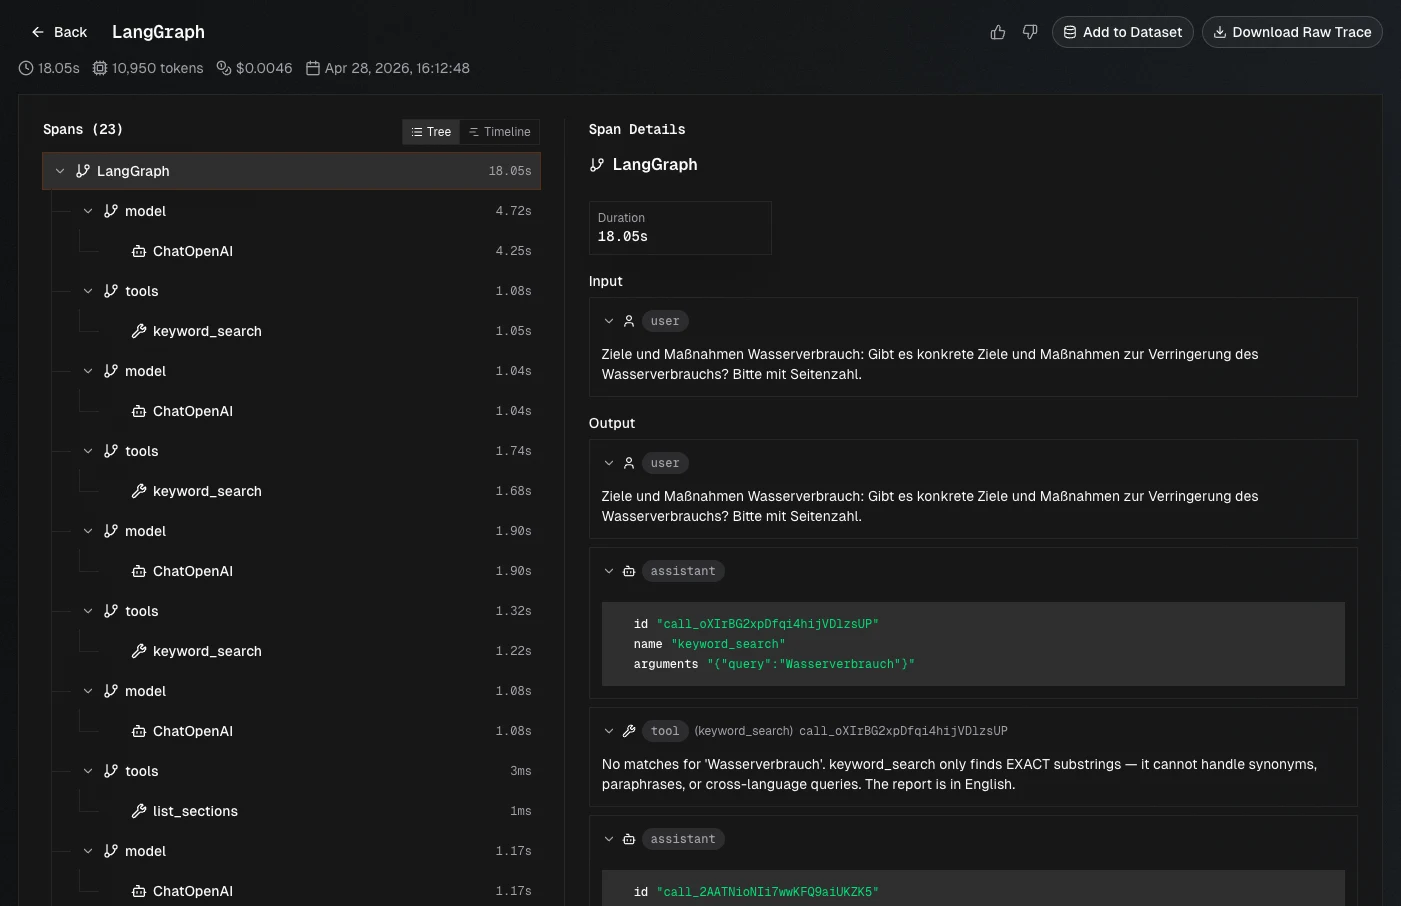
Task: Collapse the model 1.04s span
Action: point(88,371)
